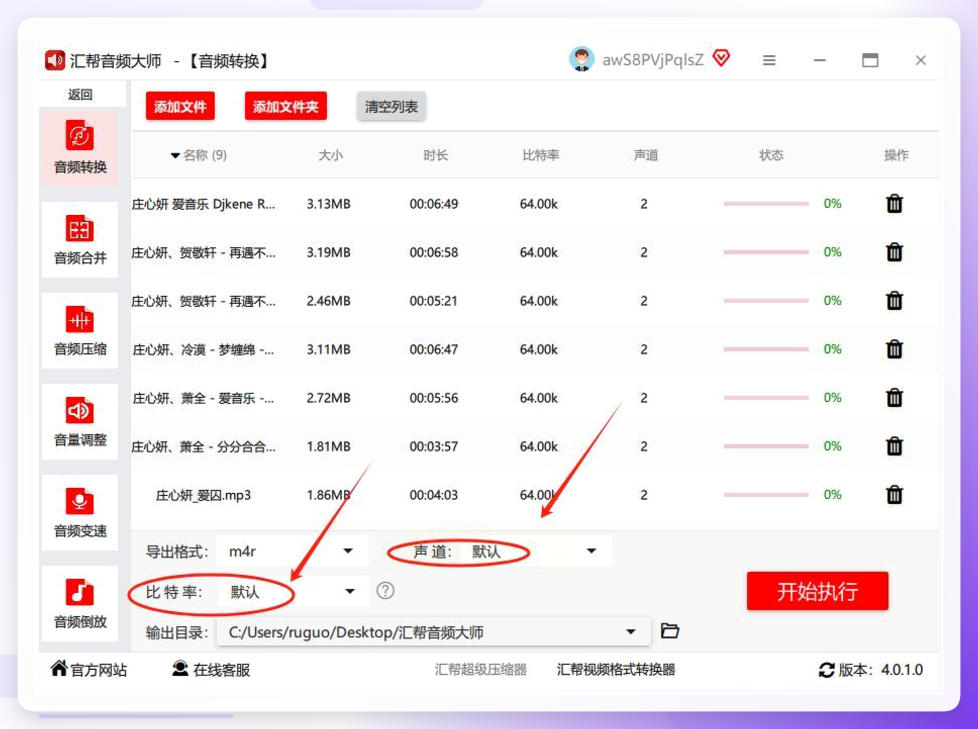Delete the 庄心妍_爱囚.mp3 row
The image size is (978, 729).
click(x=894, y=495)
